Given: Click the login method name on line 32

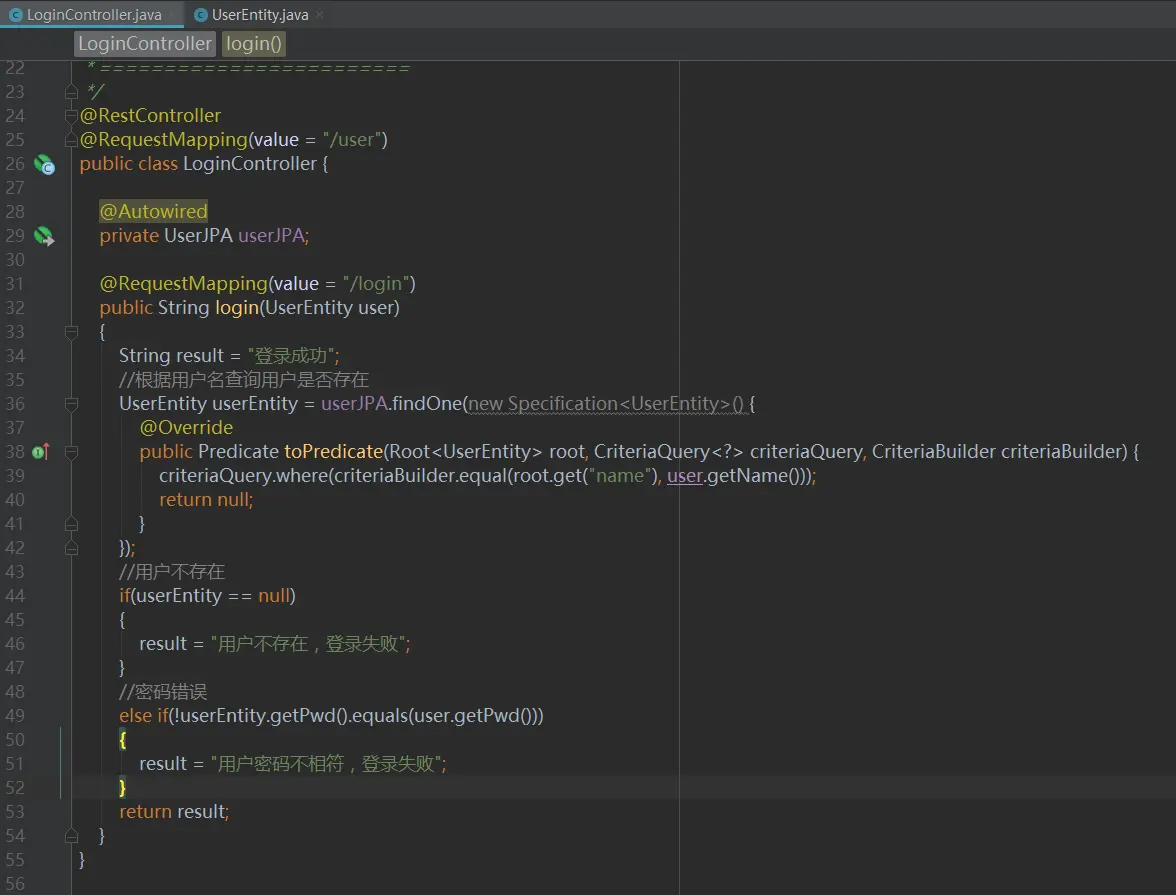Looking at the screenshot, I should [237, 308].
